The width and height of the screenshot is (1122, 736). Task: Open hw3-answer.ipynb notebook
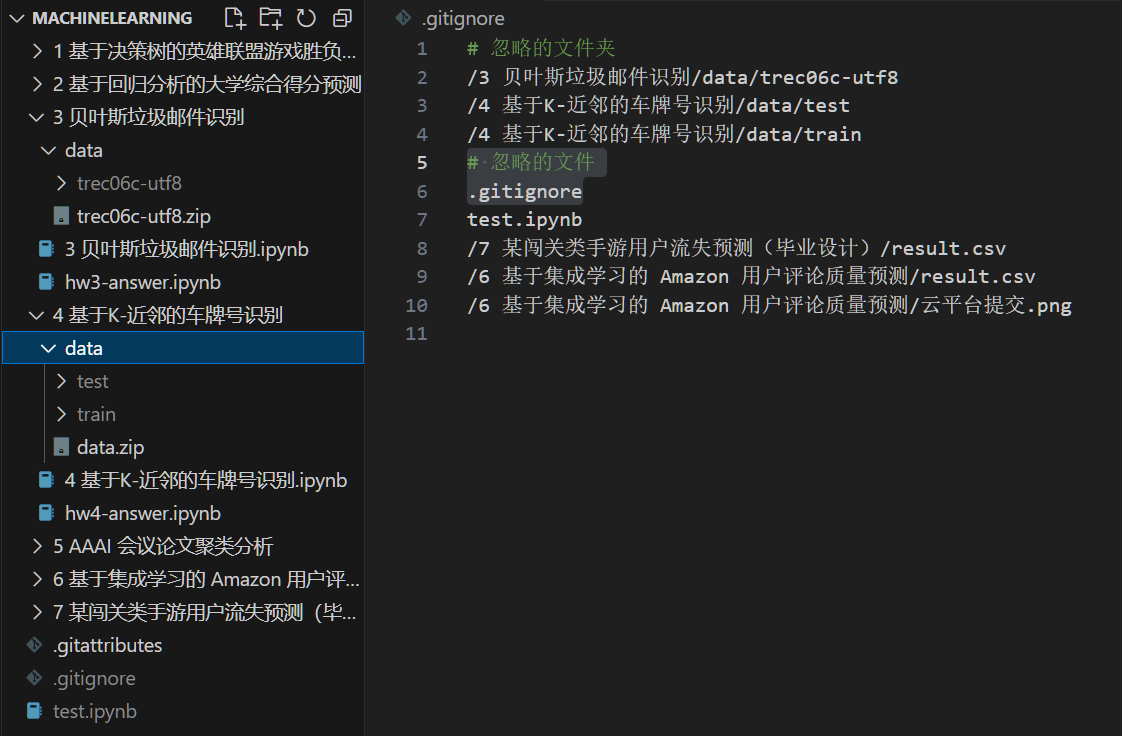pyautogui.click(x=143, y=282)
